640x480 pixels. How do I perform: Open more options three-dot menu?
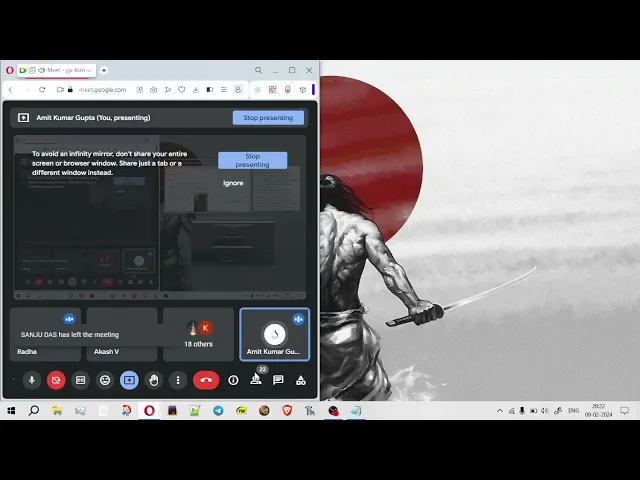pyautogui.click(x=178, y=380)
